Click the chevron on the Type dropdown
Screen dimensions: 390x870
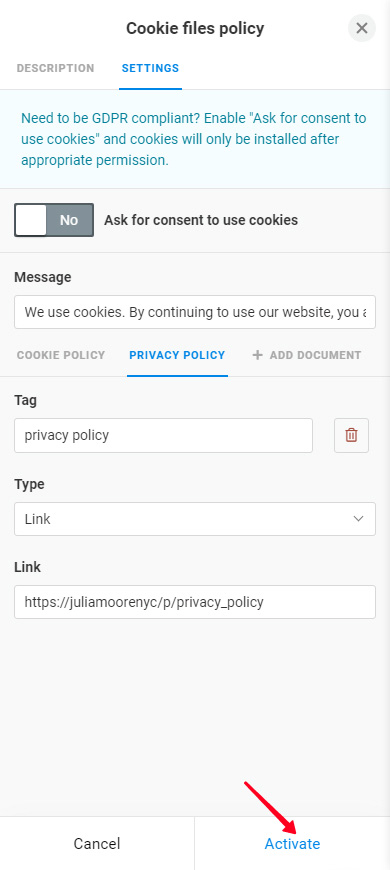[358, 519]
